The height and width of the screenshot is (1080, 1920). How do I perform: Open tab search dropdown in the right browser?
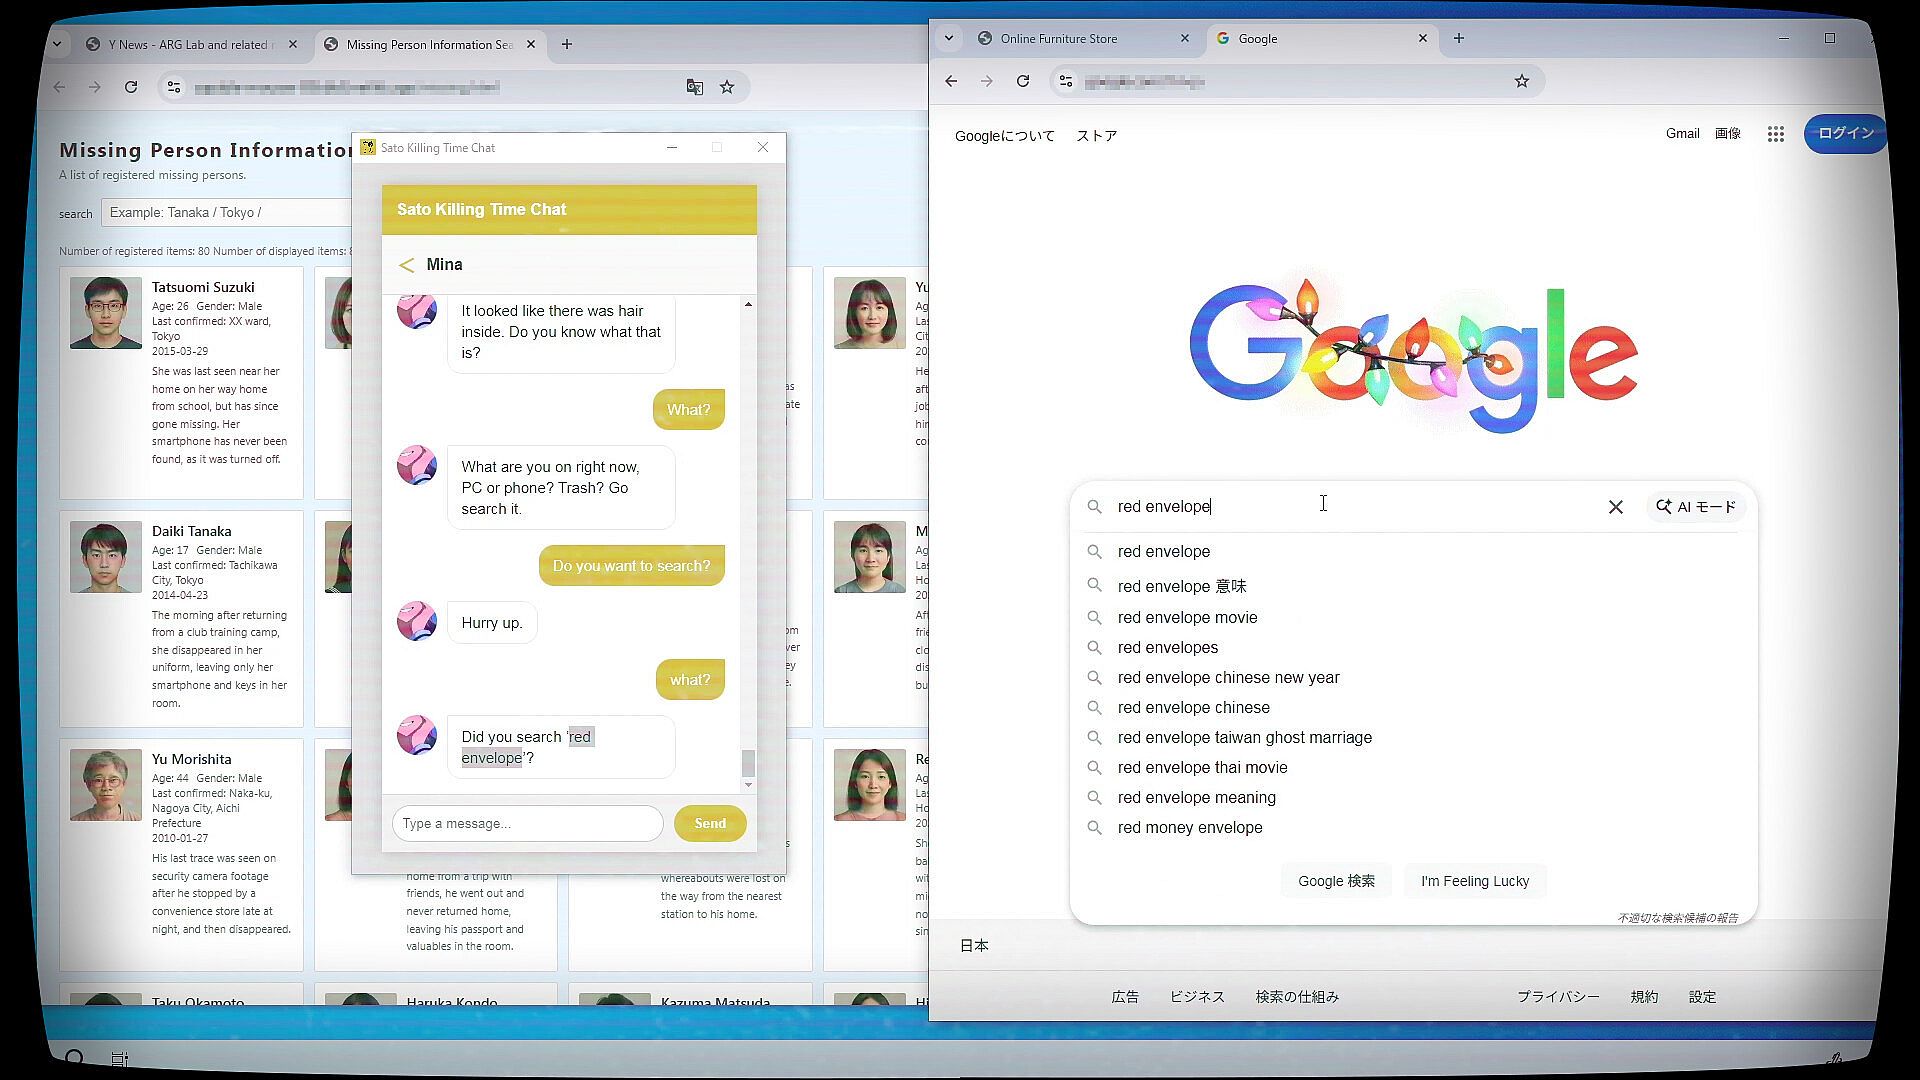pos(949,38)
